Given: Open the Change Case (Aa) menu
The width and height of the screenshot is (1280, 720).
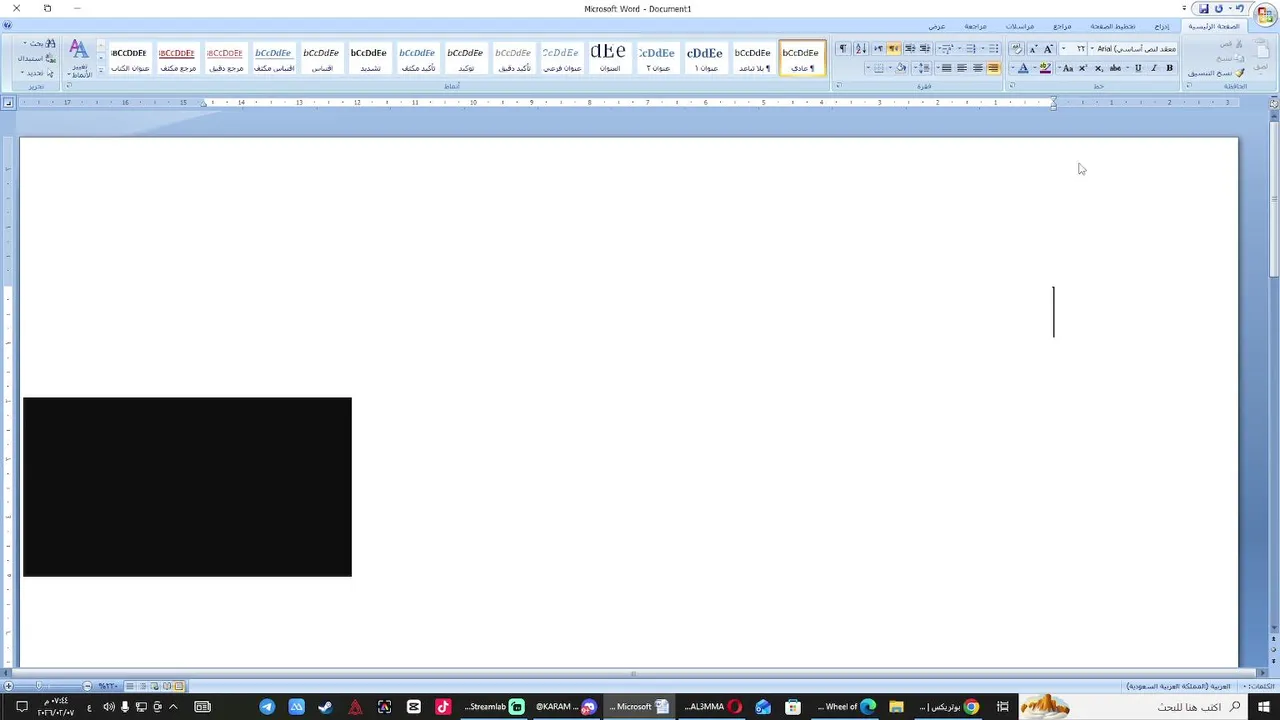Looking at the screenshot, I should tap(1068, 68).
